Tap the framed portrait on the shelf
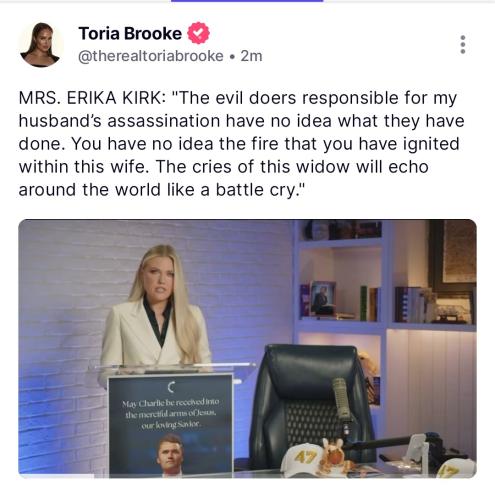 tap(322, 298)
